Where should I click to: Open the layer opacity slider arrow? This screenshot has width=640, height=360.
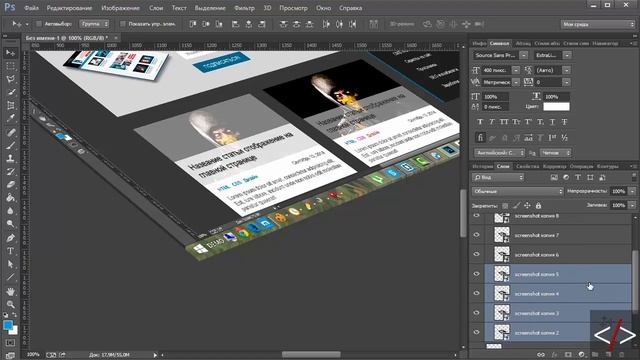point(632,191)
